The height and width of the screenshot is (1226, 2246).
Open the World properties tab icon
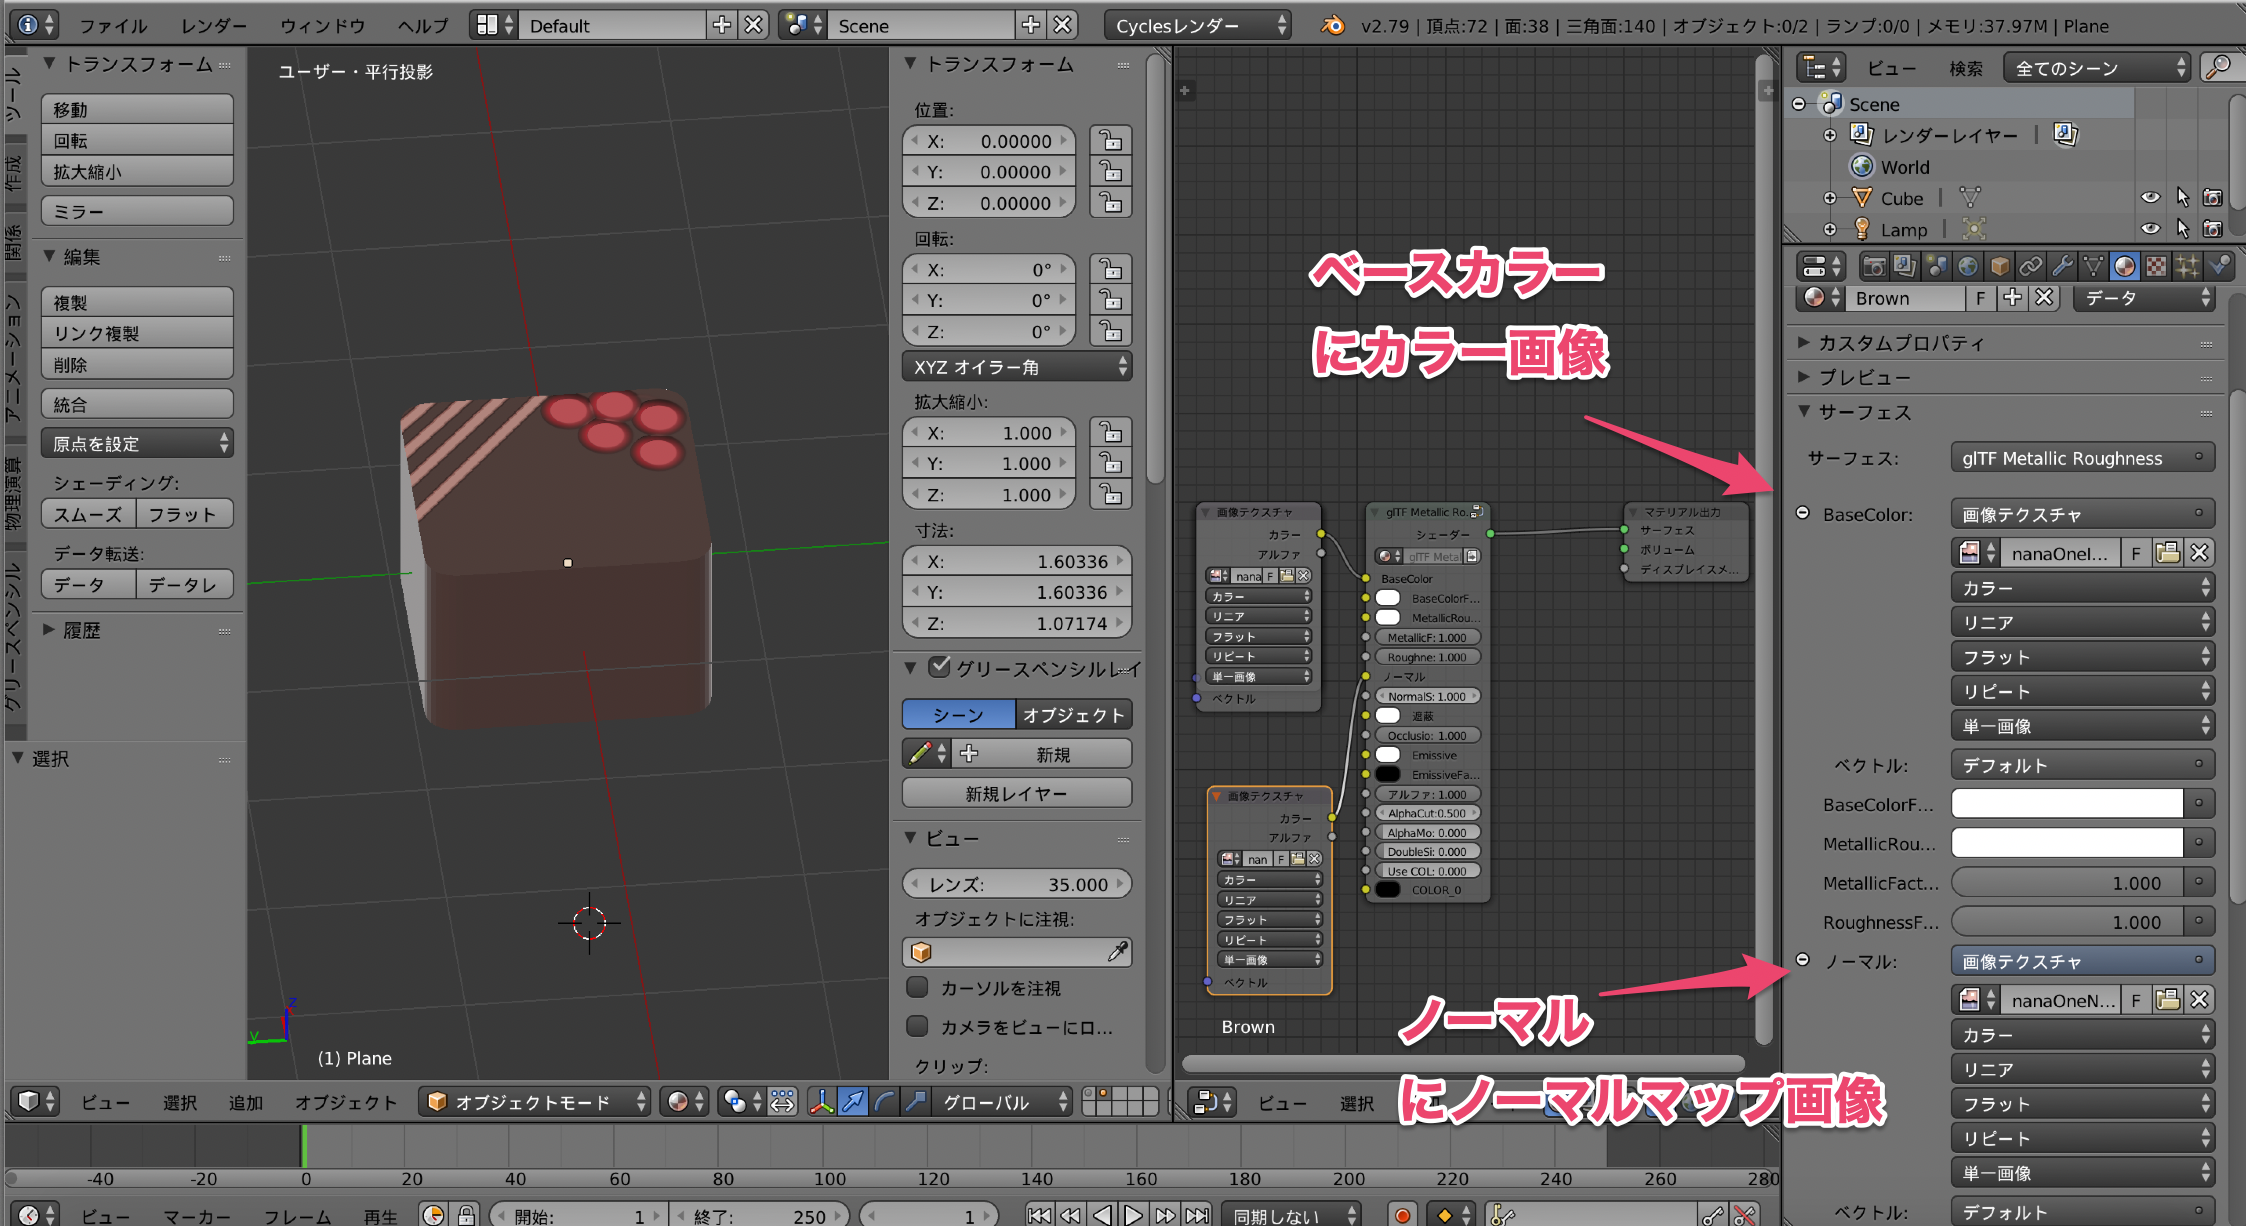(x=1968, y=266)
